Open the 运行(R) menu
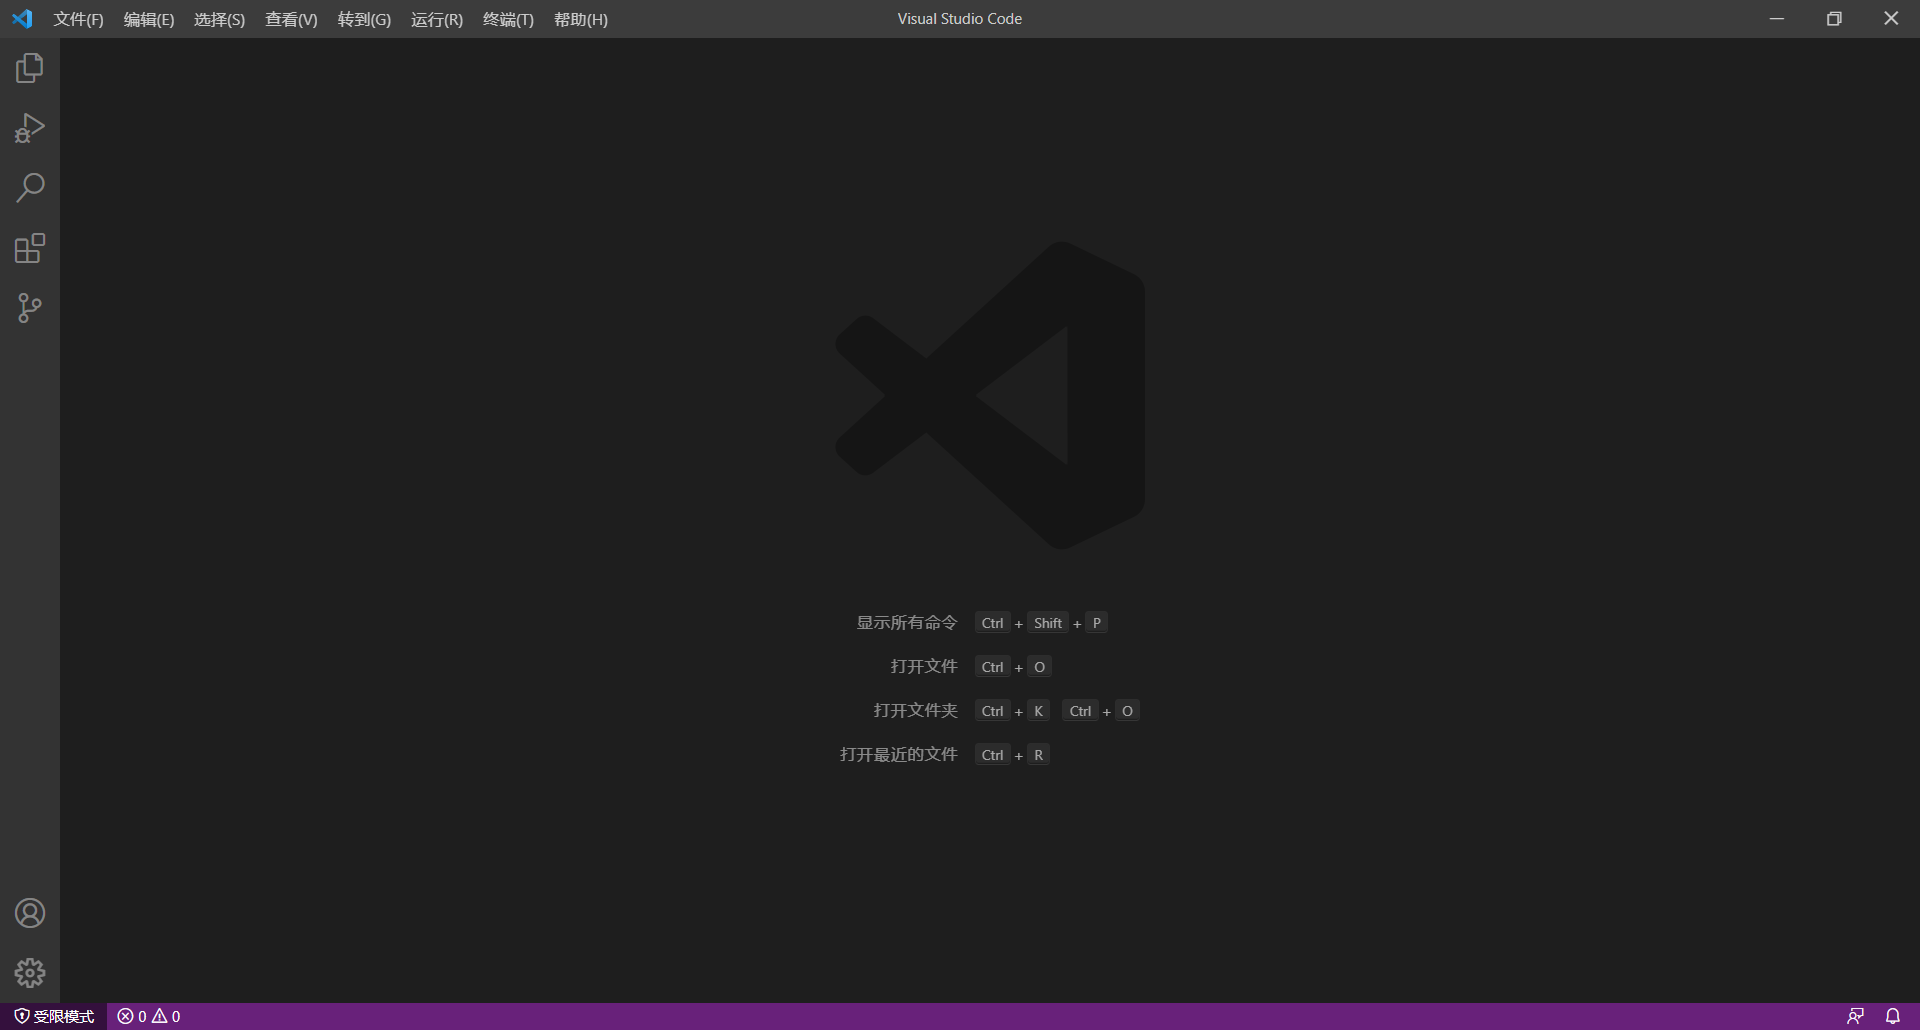 [437, 19]
